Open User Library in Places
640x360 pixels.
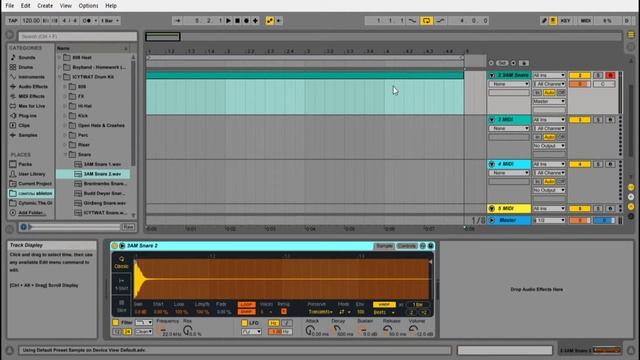tap(31, 174)
